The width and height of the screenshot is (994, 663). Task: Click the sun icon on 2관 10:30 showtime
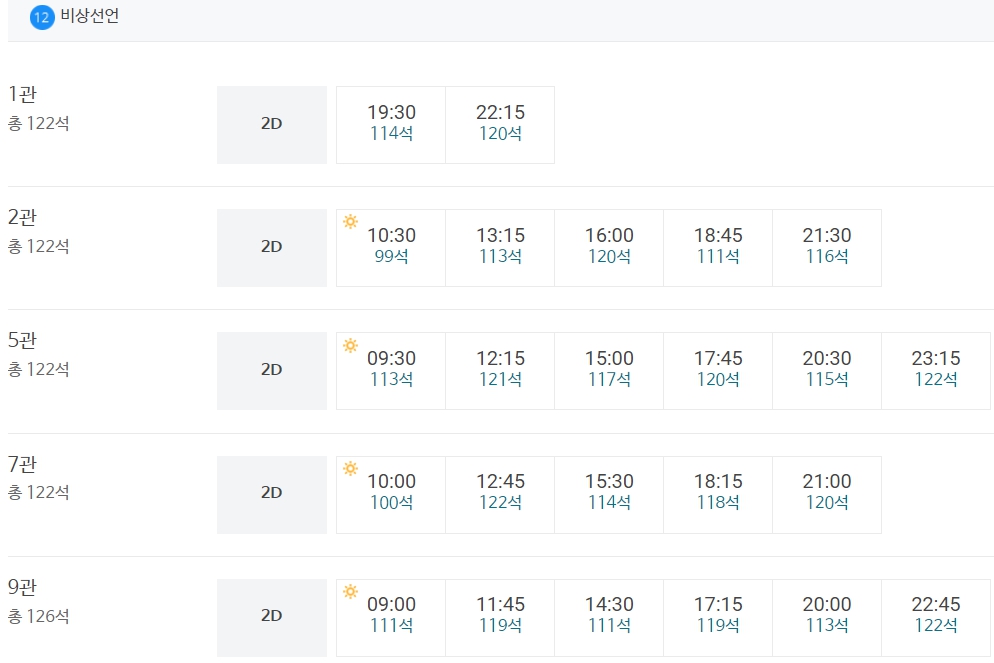point(351,222)
